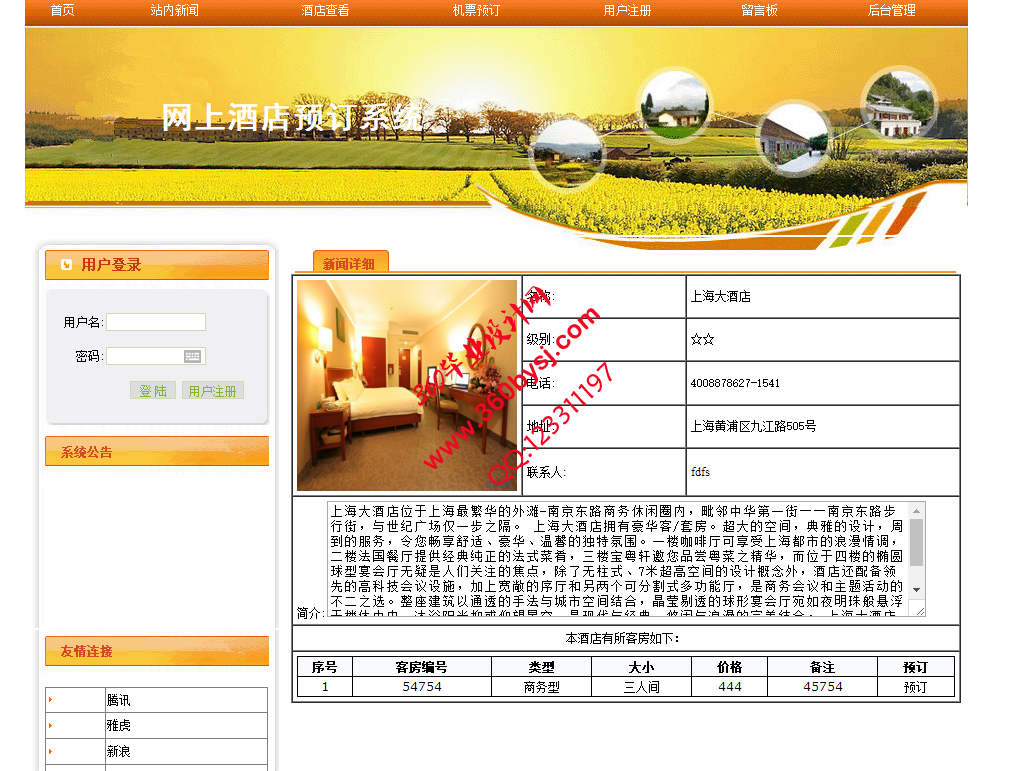Click the 本酒店有所客房如下 heading

[622, 638]
